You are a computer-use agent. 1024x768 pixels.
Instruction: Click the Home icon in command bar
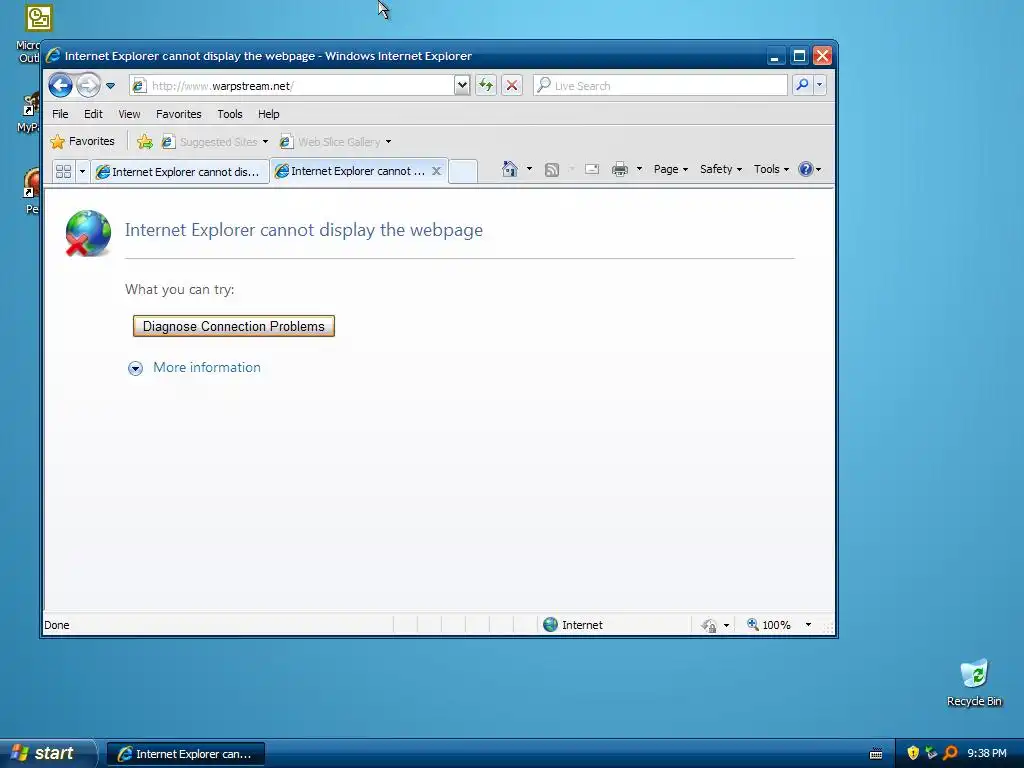[x=509, y=169]
